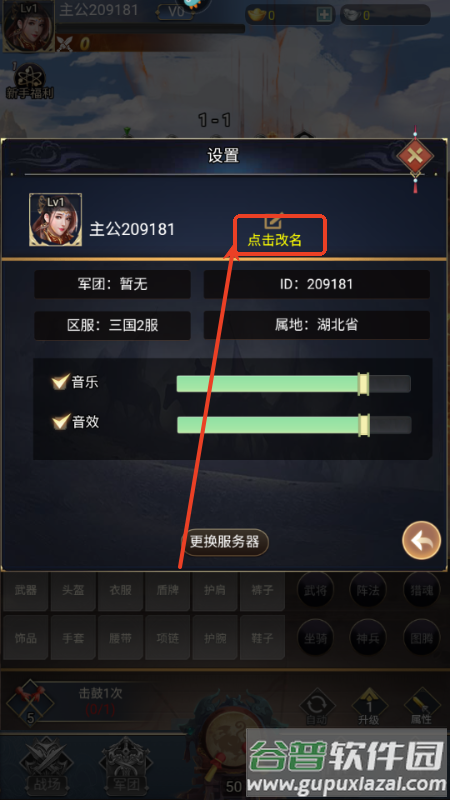Image resolution: width=450 pixels, height=800 pixels.
Task: Open the 武器 weapon equipment slot
Action: (x=26, y=591)
